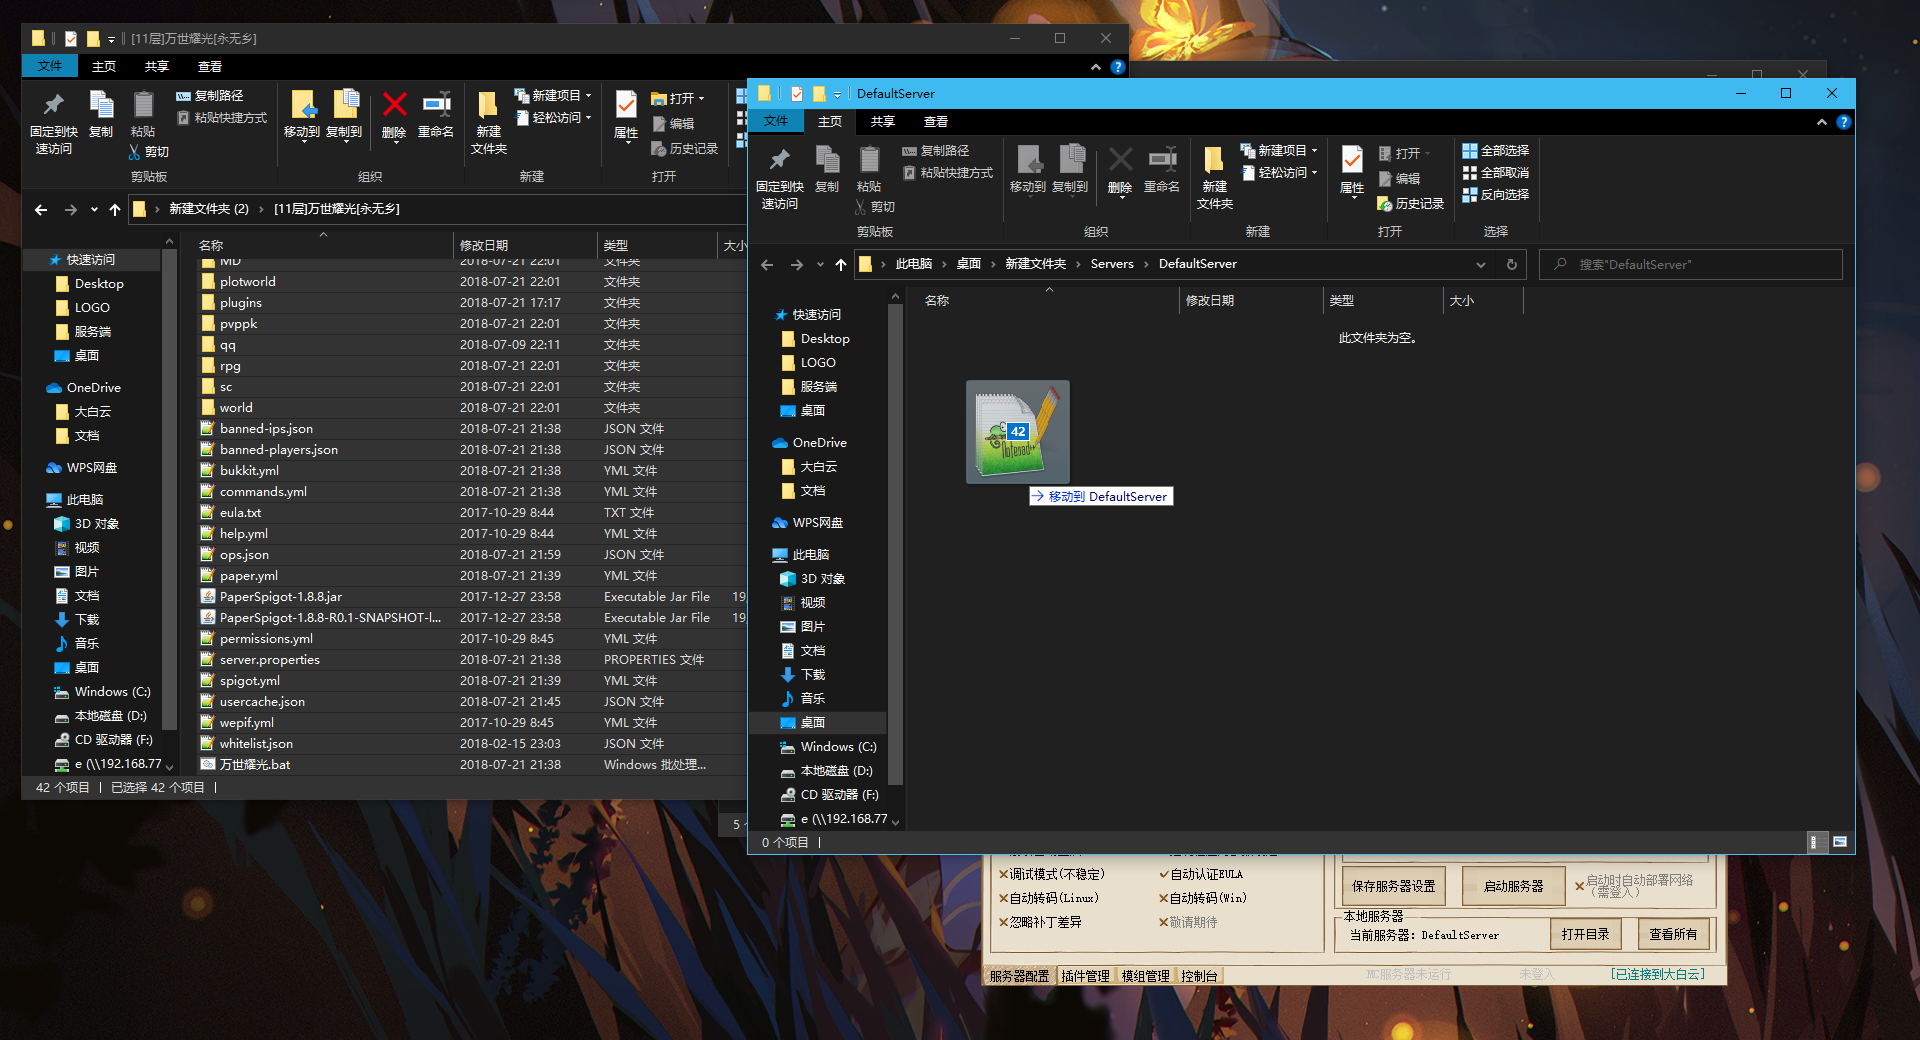Open 文件 menu in DefaultServer window
The image size is (1920, 1040).
coord(776,122)
